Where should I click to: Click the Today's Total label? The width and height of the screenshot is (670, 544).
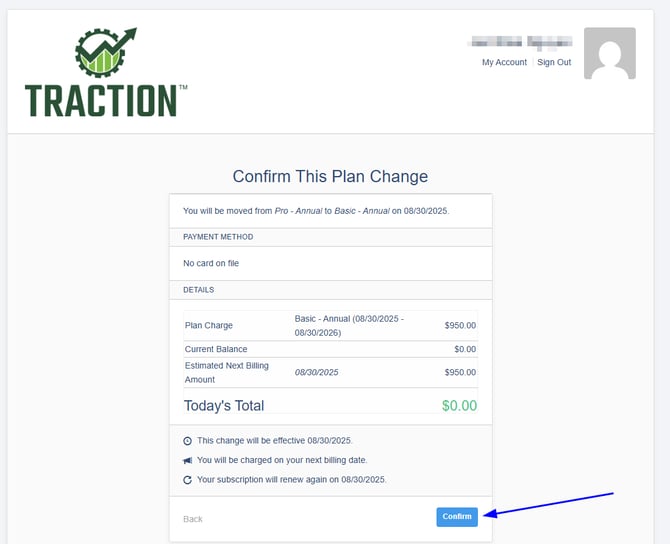(x=224, y=406)
